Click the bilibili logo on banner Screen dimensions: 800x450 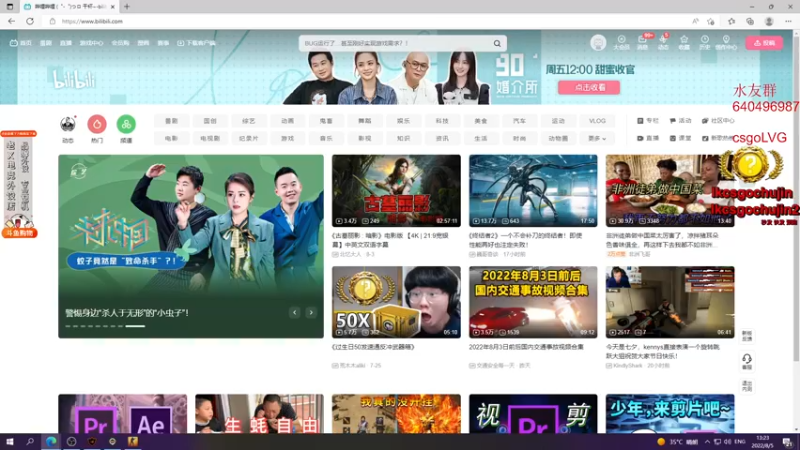(x=74, y=80)
